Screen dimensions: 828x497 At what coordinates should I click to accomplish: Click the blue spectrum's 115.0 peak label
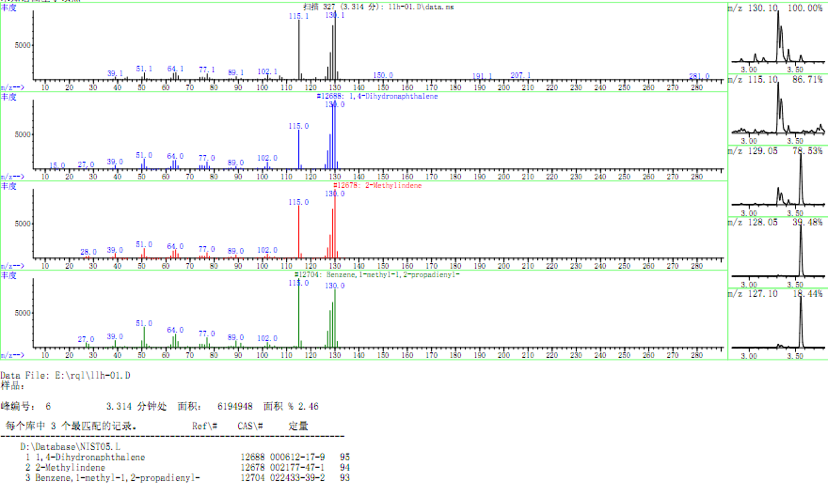(298, 126)
